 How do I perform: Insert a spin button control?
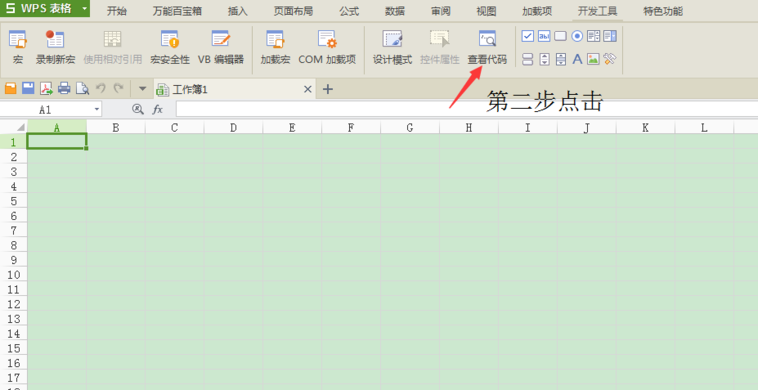click(x=544, y=59)
